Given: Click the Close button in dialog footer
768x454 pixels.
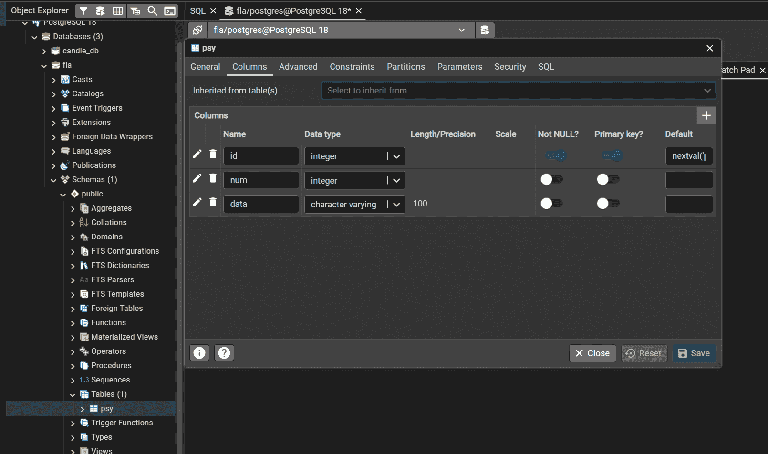Looking at the screenshot, I should point(592,353).
